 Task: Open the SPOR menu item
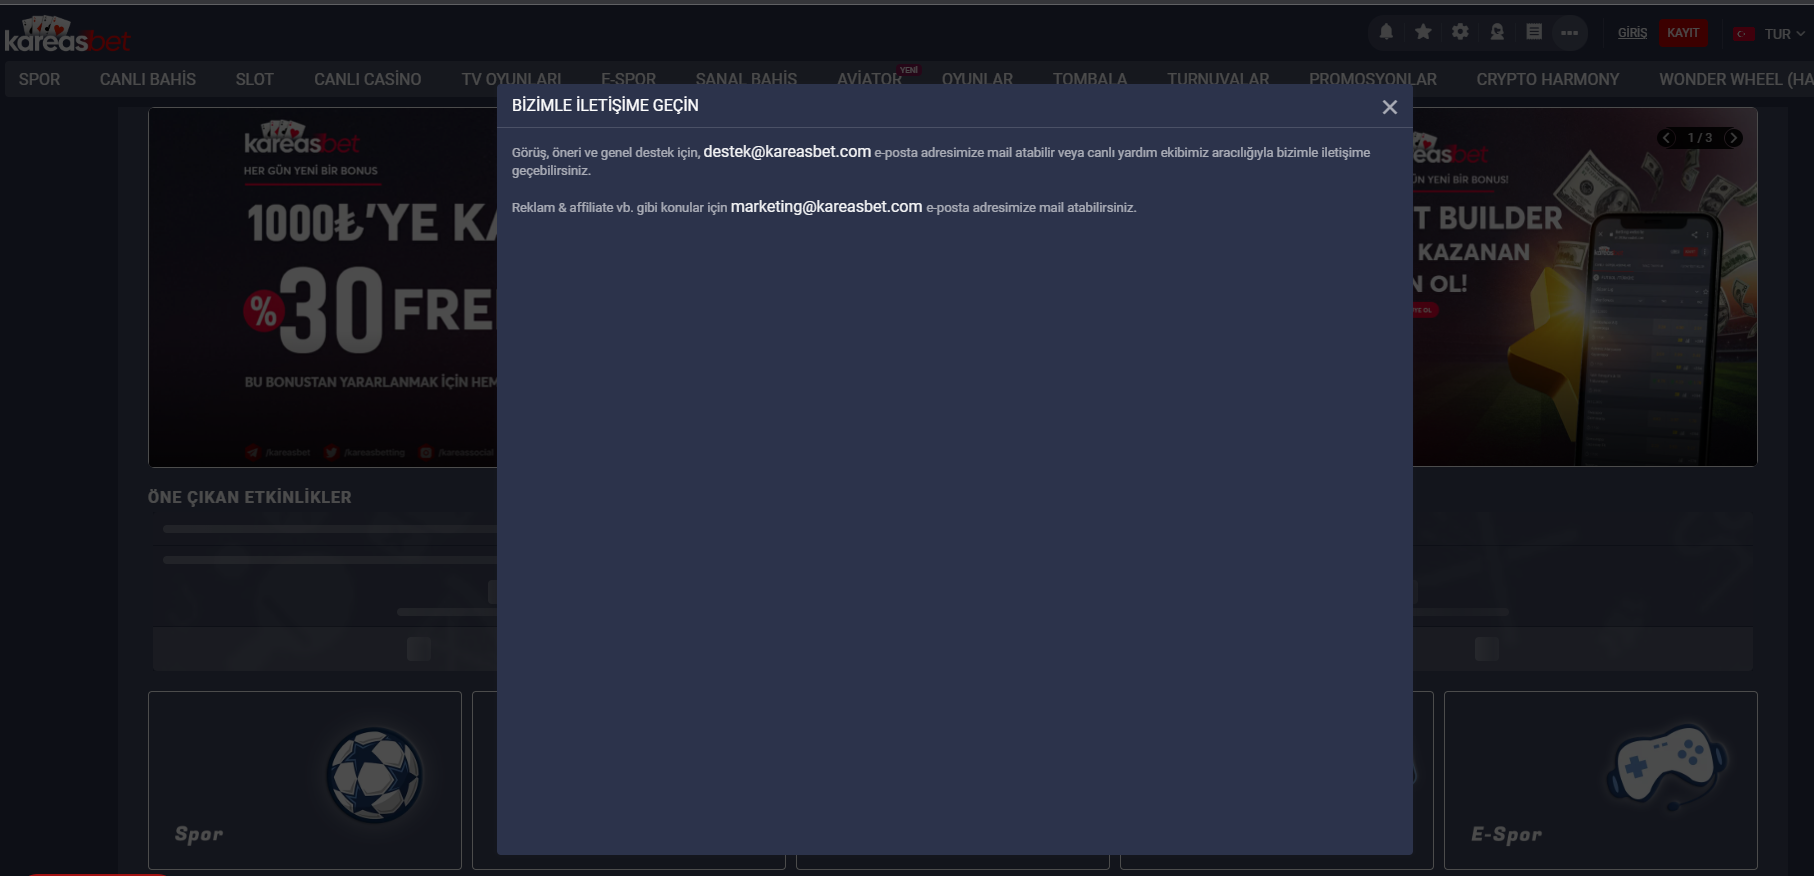tap(39, 79)
